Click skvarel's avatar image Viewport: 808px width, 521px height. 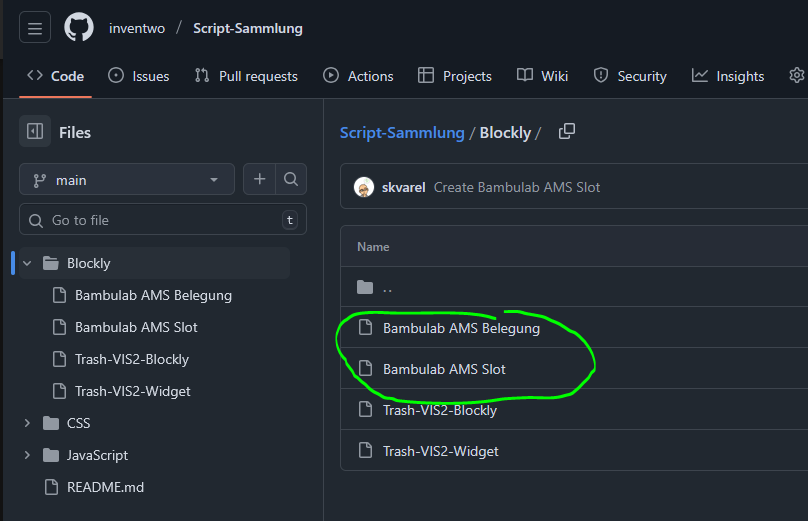point(364,187)
